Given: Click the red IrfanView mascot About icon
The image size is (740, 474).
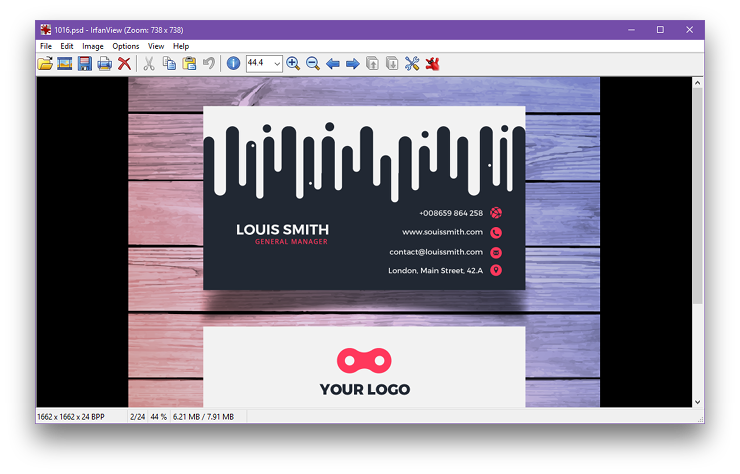Looking at the screenshot, I should [x=433, y=64].
